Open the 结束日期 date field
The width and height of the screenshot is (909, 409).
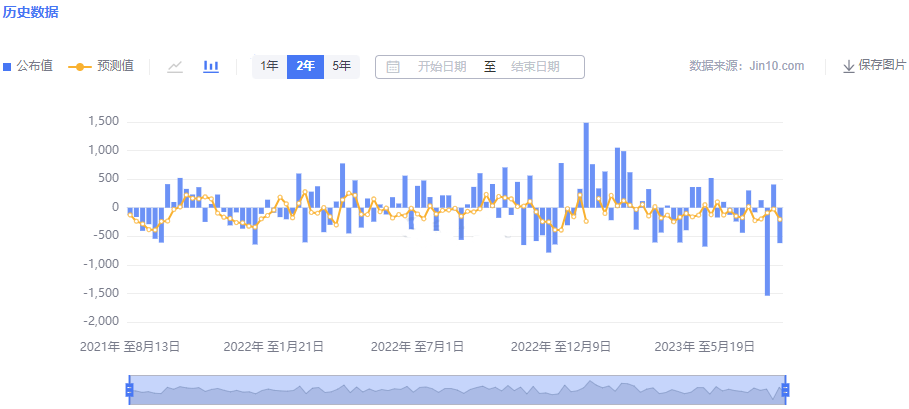[x=535, y=67]
